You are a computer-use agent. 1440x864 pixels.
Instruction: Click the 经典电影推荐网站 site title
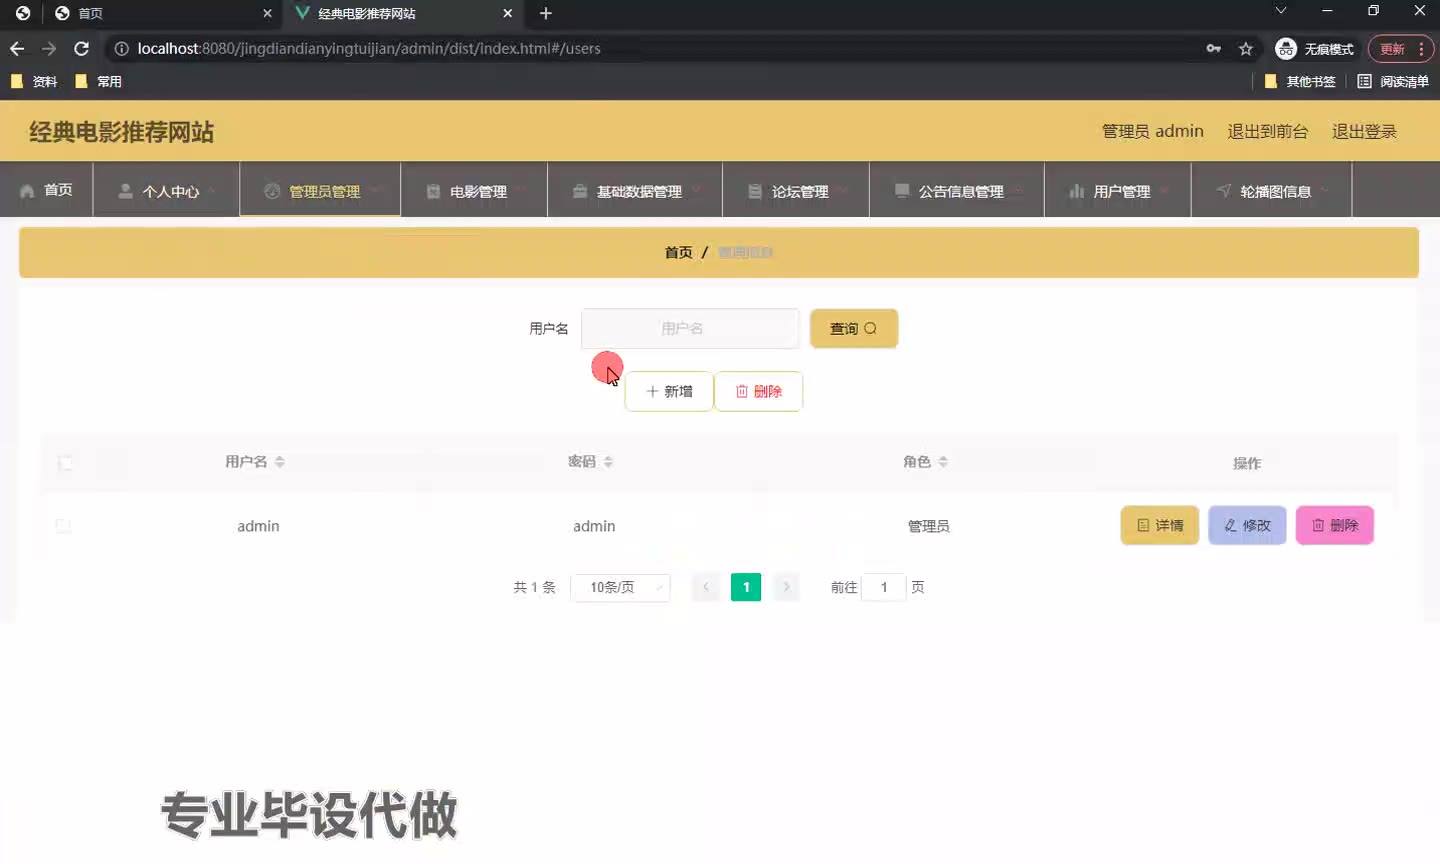coord(121,132)
